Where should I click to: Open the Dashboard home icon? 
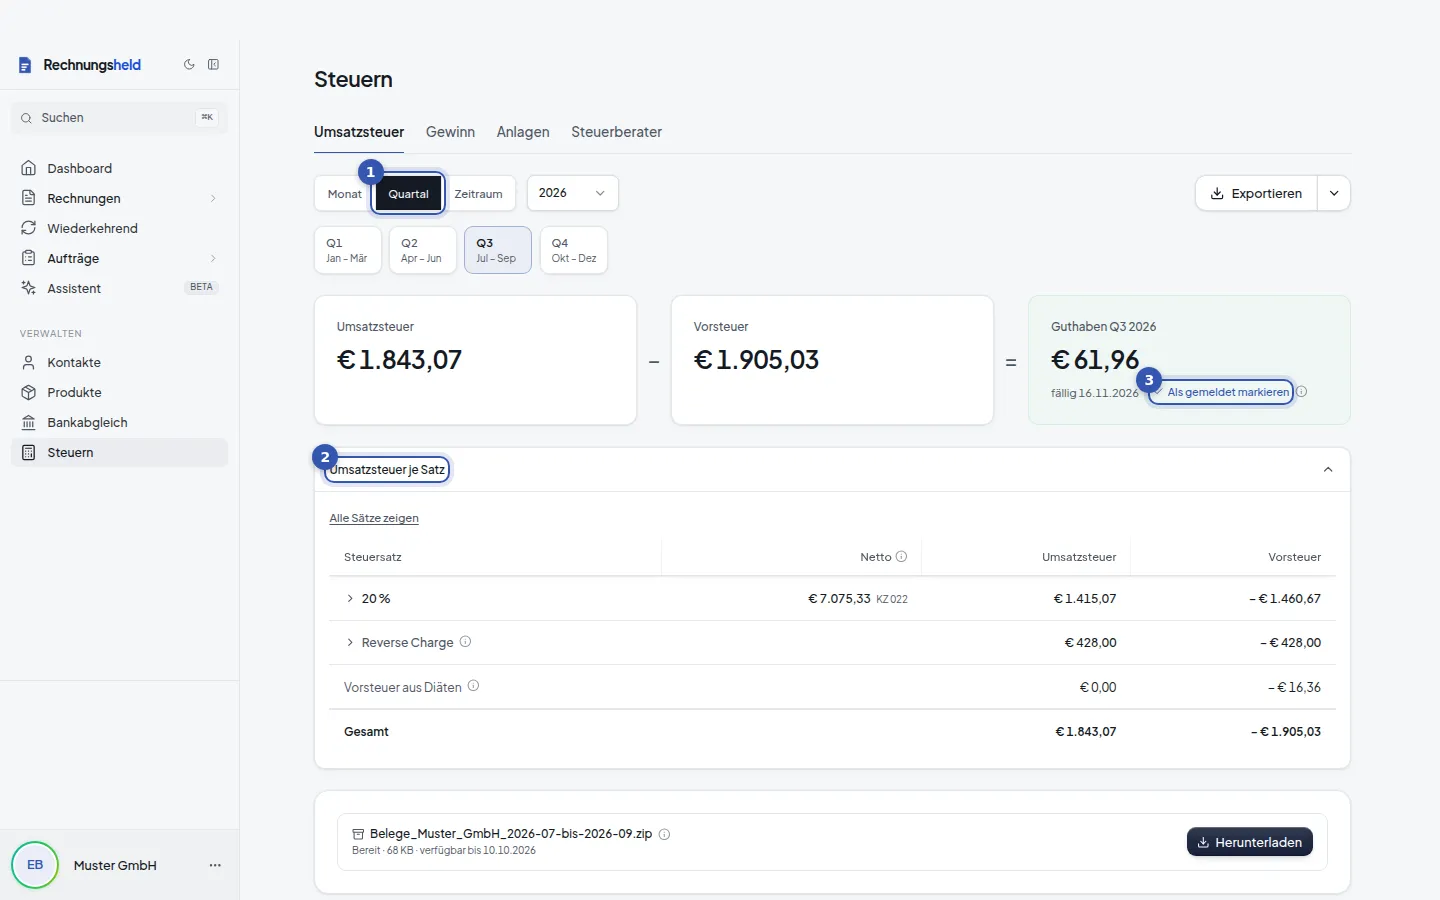29,168
